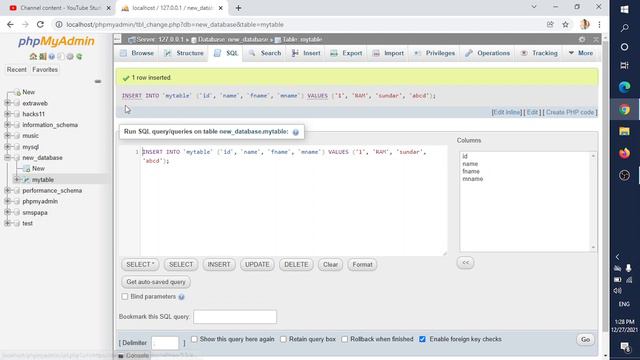
Task: Click Bookmark this SQL query input field
Action: pos(235,317)
